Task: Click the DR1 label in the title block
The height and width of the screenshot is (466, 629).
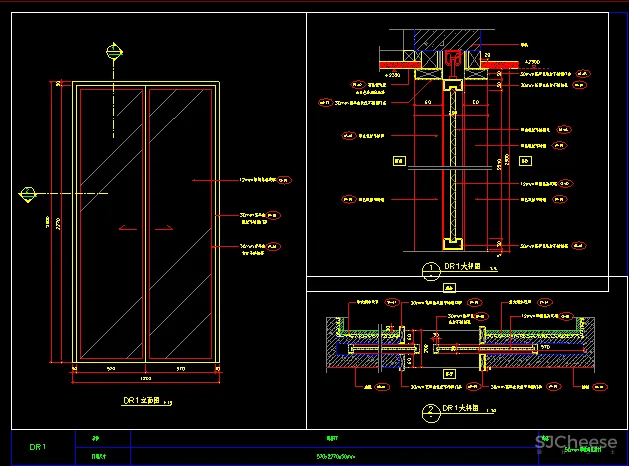Action: [x=36, y=446]
